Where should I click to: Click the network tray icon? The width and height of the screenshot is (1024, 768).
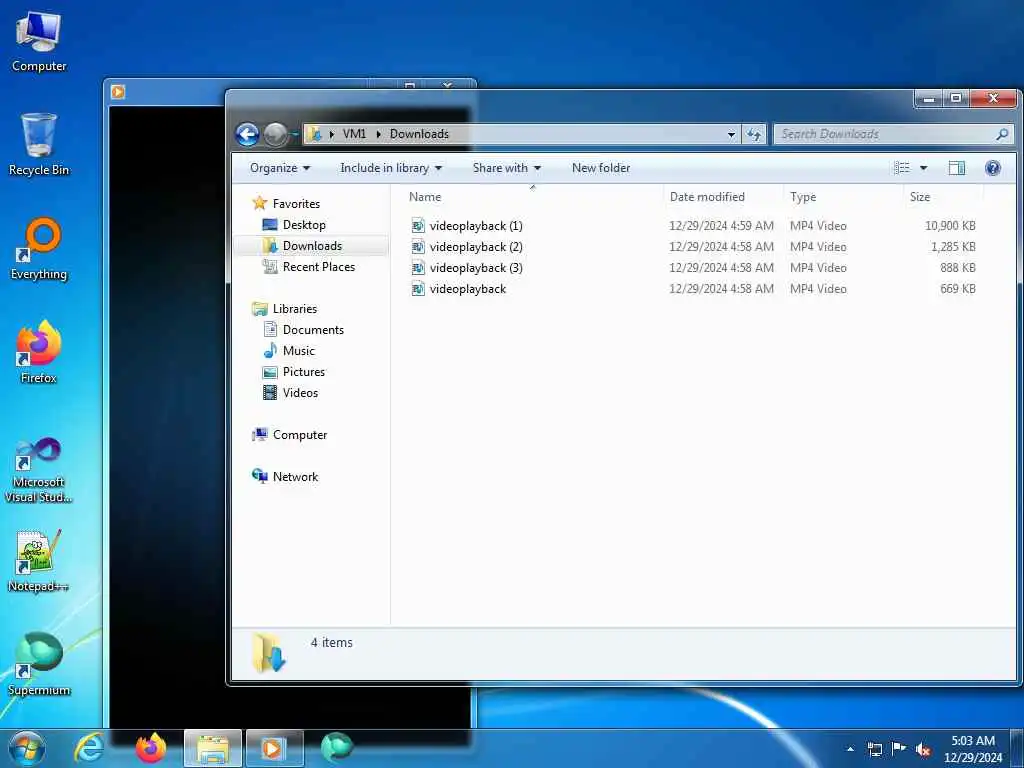point(874,749)
